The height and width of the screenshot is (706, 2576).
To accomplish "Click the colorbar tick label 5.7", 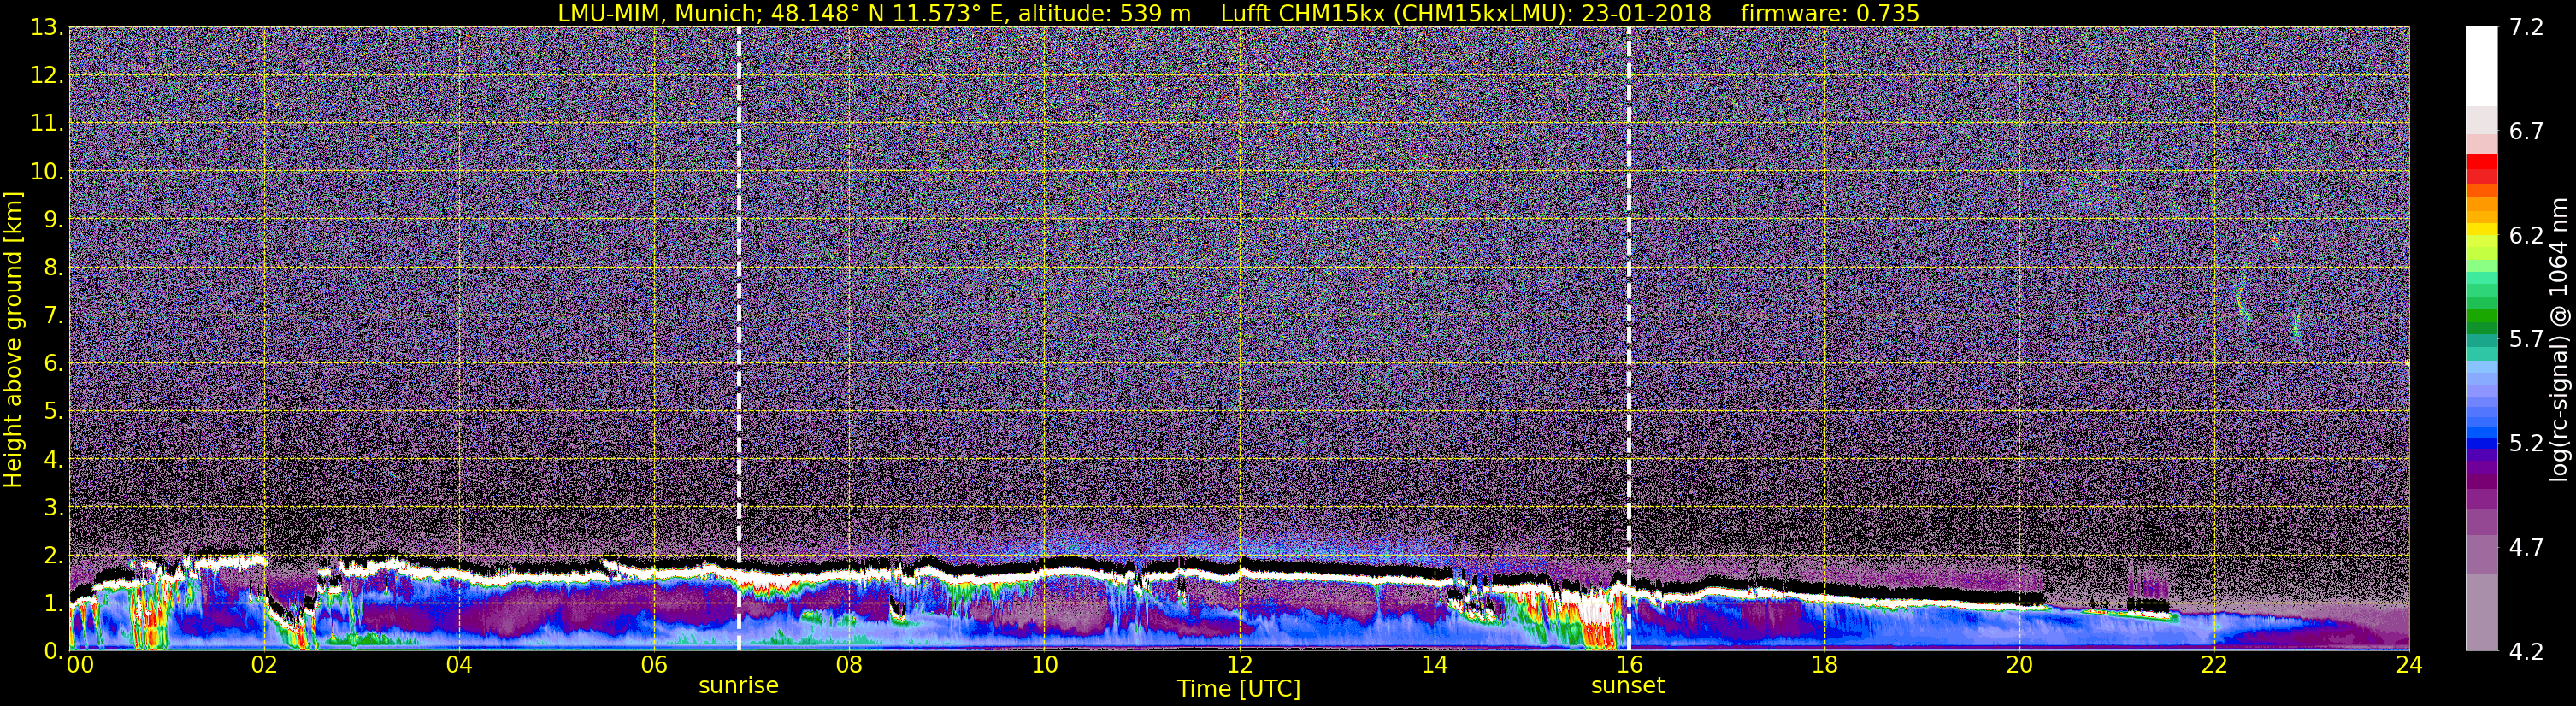I will [2526, 340].
